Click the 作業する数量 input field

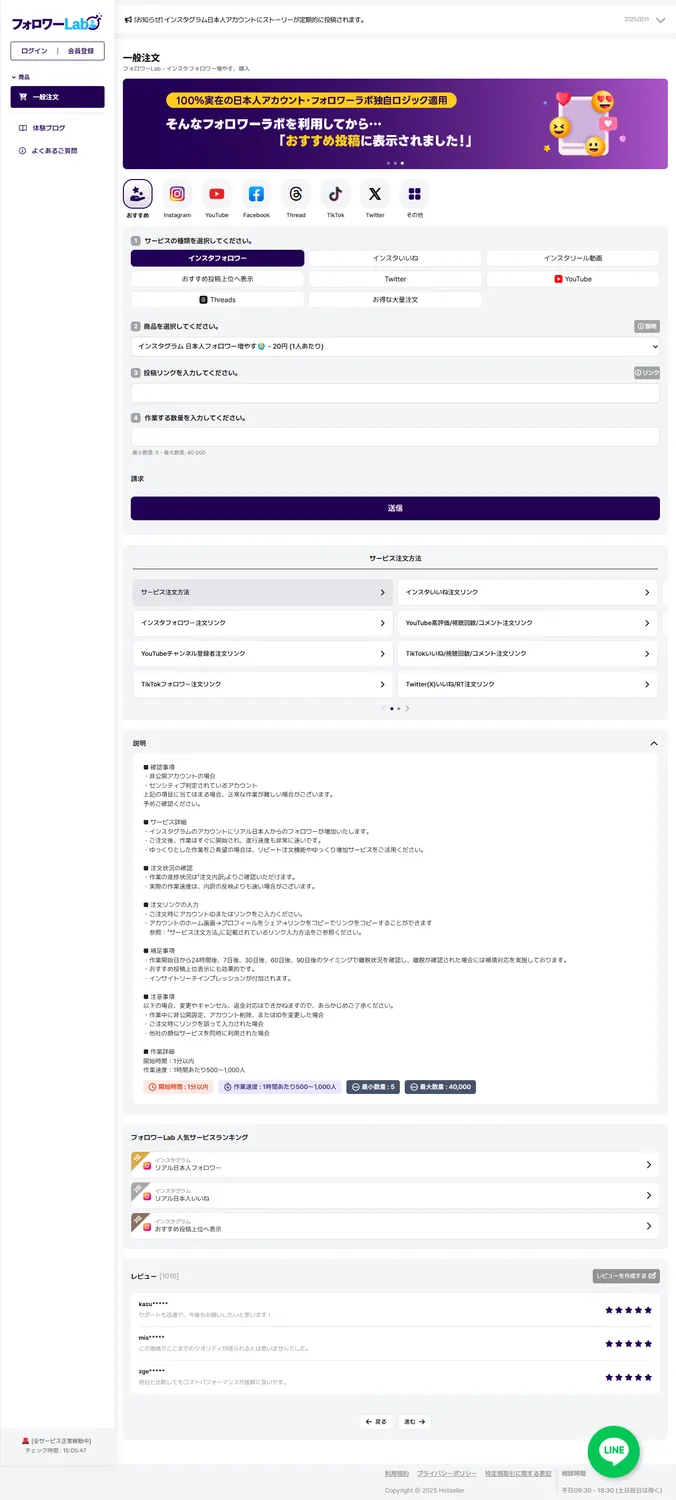pyautogui.click(x=395, y=437)
